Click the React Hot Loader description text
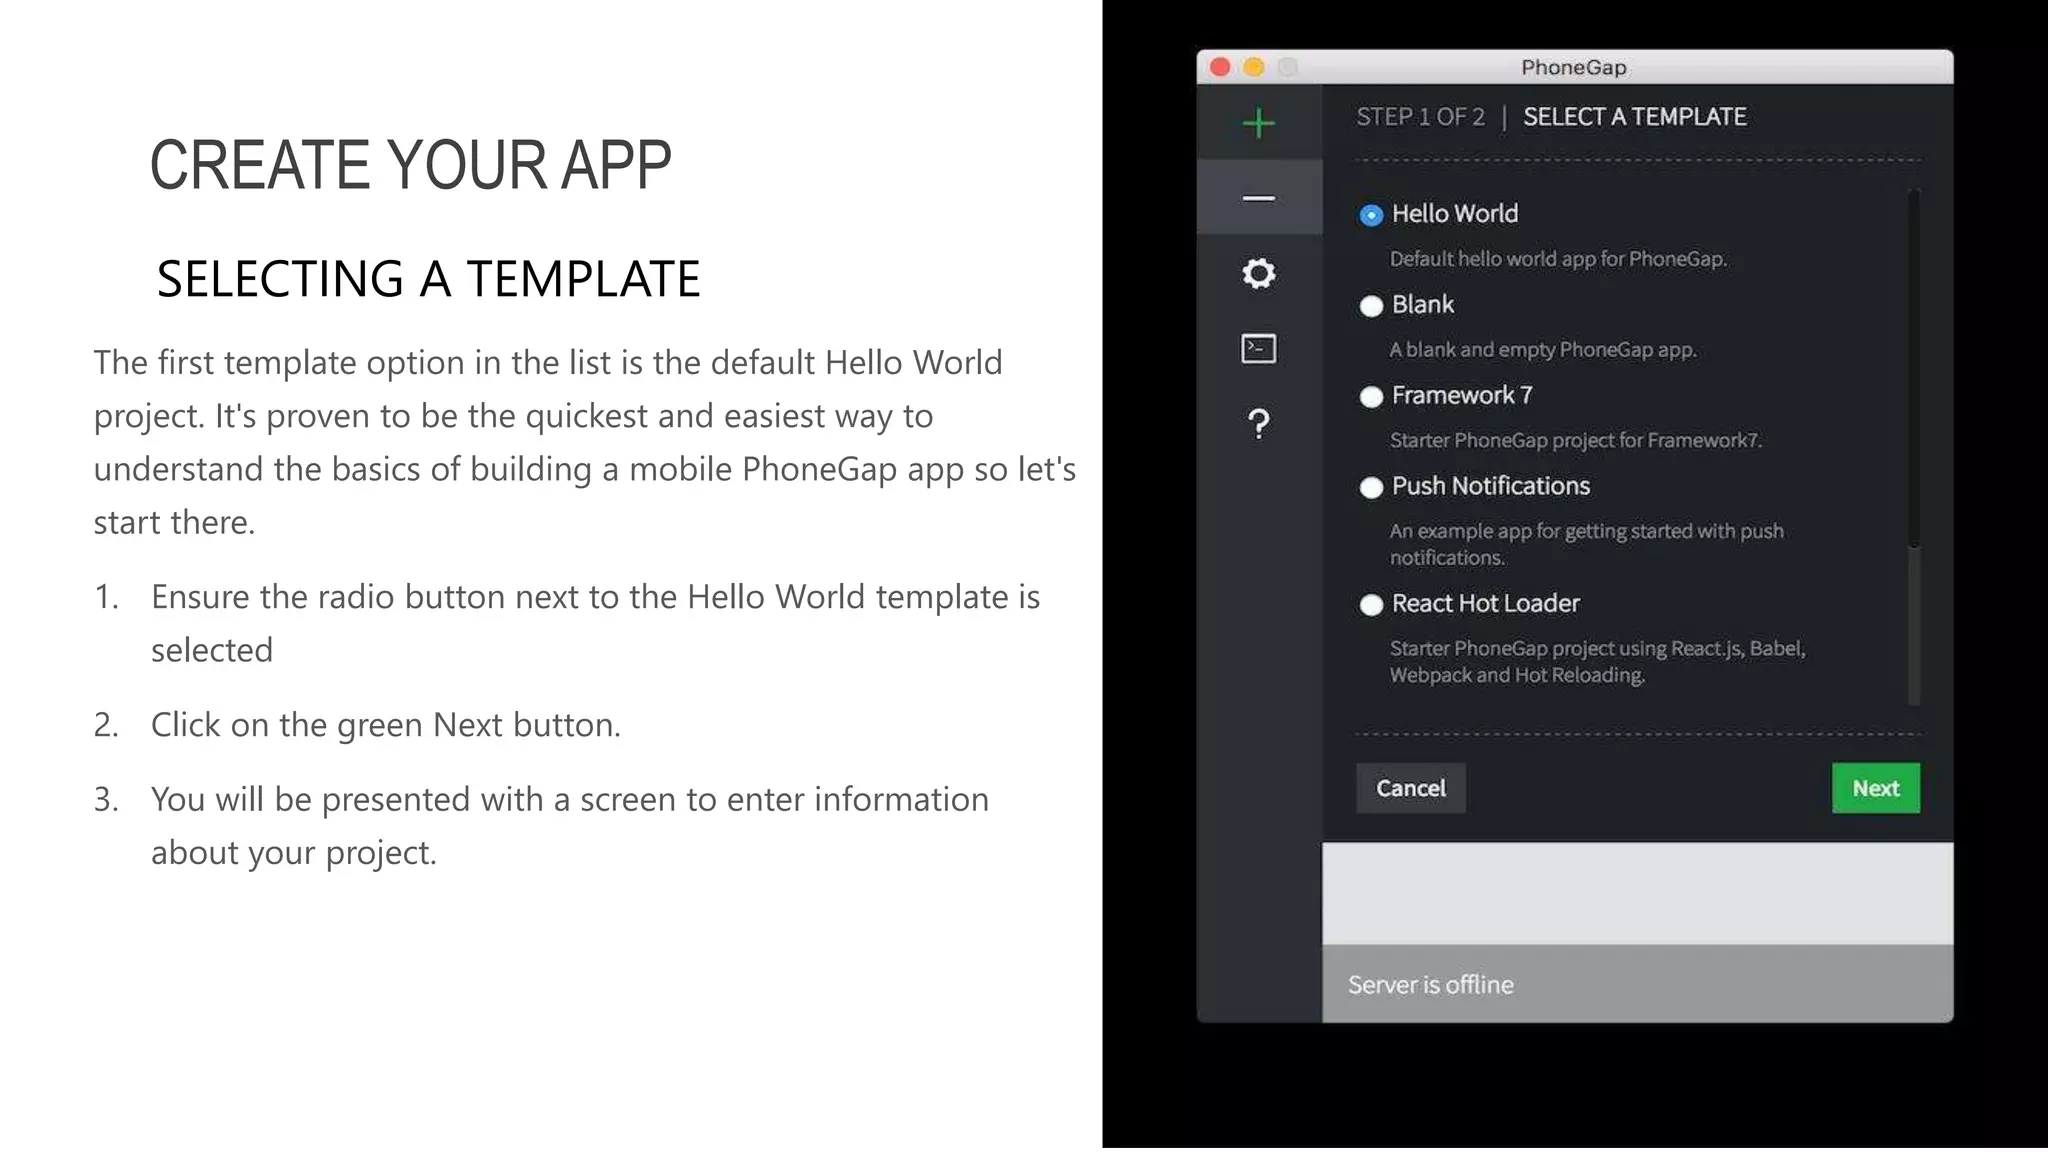The height and width of the screenshot is (1152, 2048). pyautogui.click(x=1596, y=661)
